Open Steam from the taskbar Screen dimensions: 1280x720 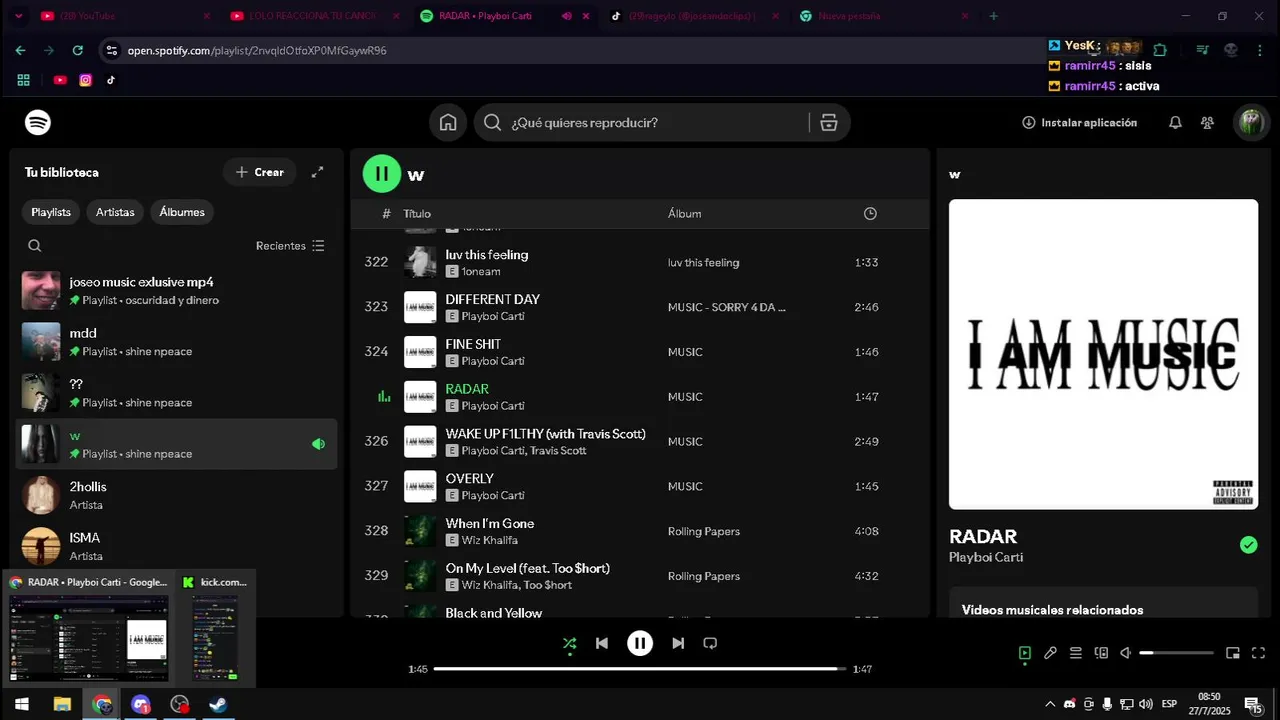218,704
